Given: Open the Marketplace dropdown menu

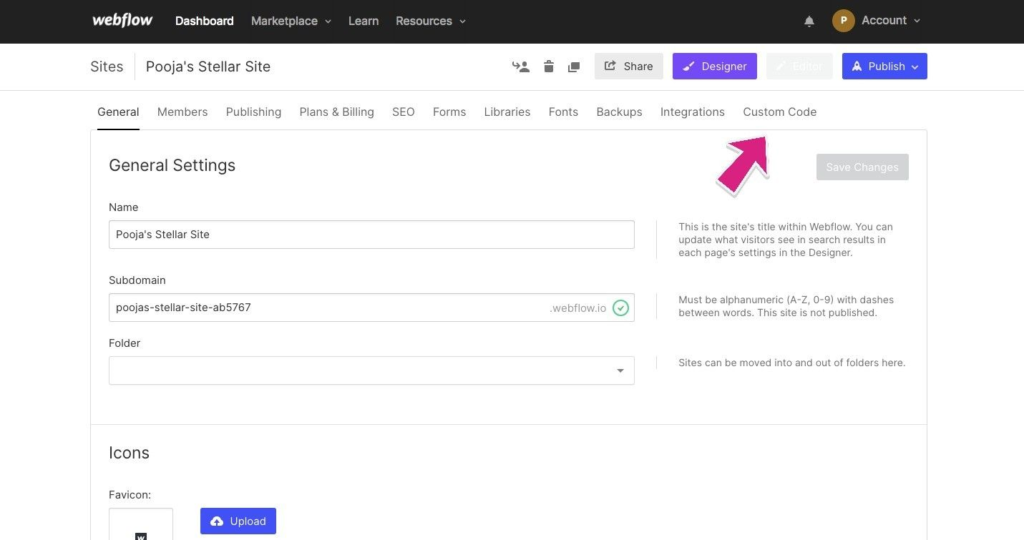Looking at the screenshot, I should [291, 21].
